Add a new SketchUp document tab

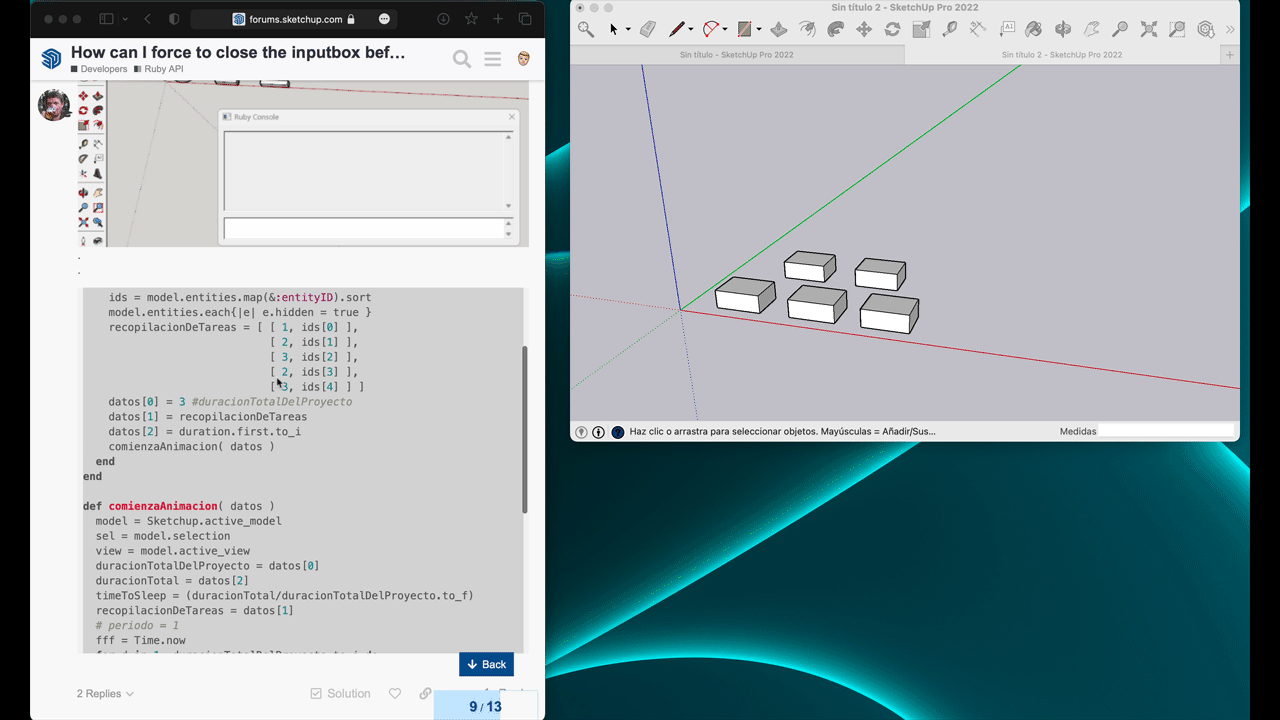1230,55
